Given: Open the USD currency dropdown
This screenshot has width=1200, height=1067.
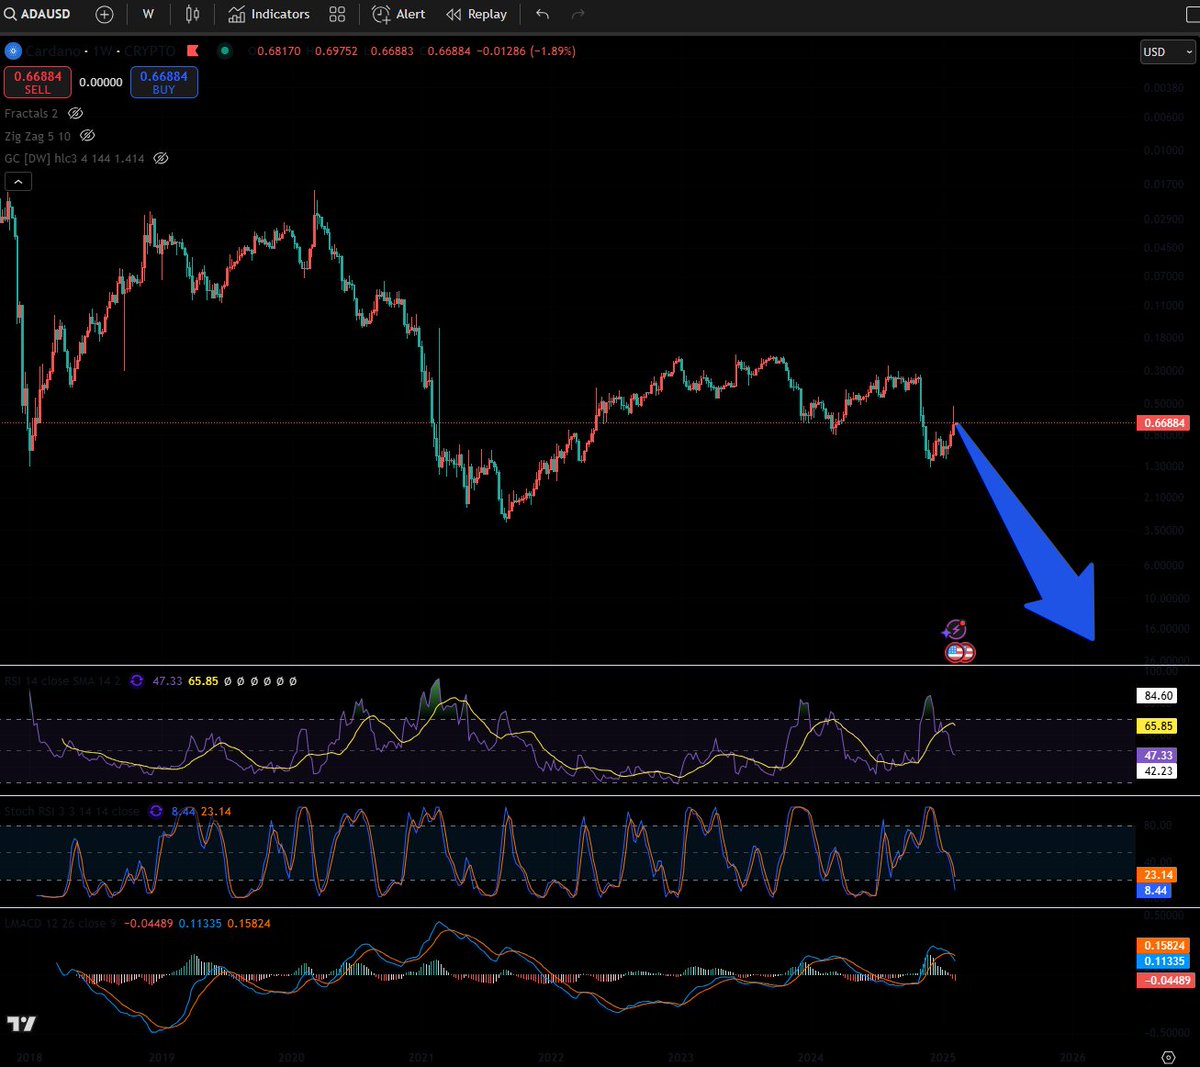Looking at the screenshot, I should pyautogui.click(x=1166, y=51).
